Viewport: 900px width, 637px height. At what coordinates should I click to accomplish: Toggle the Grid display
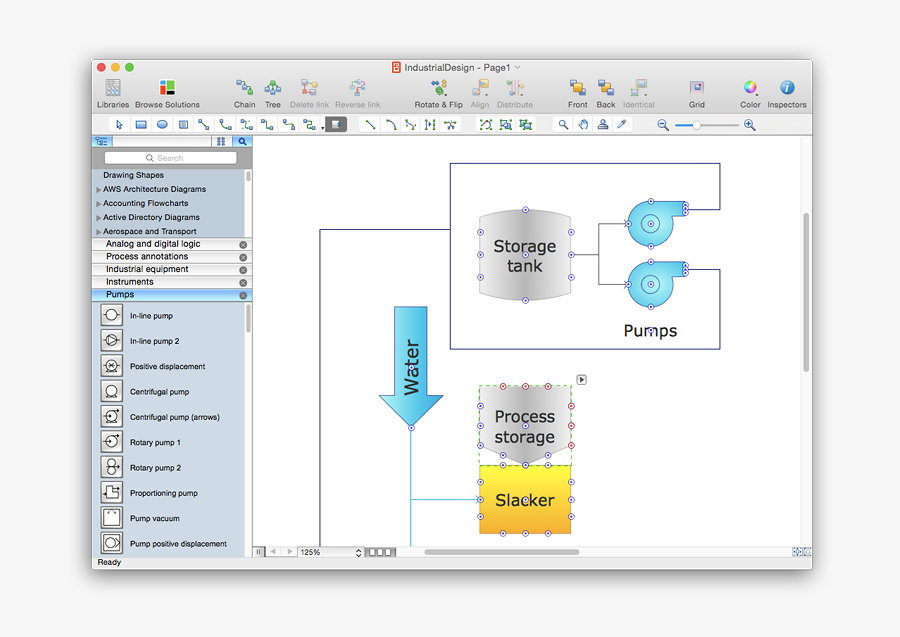click(x=696, y=90)
